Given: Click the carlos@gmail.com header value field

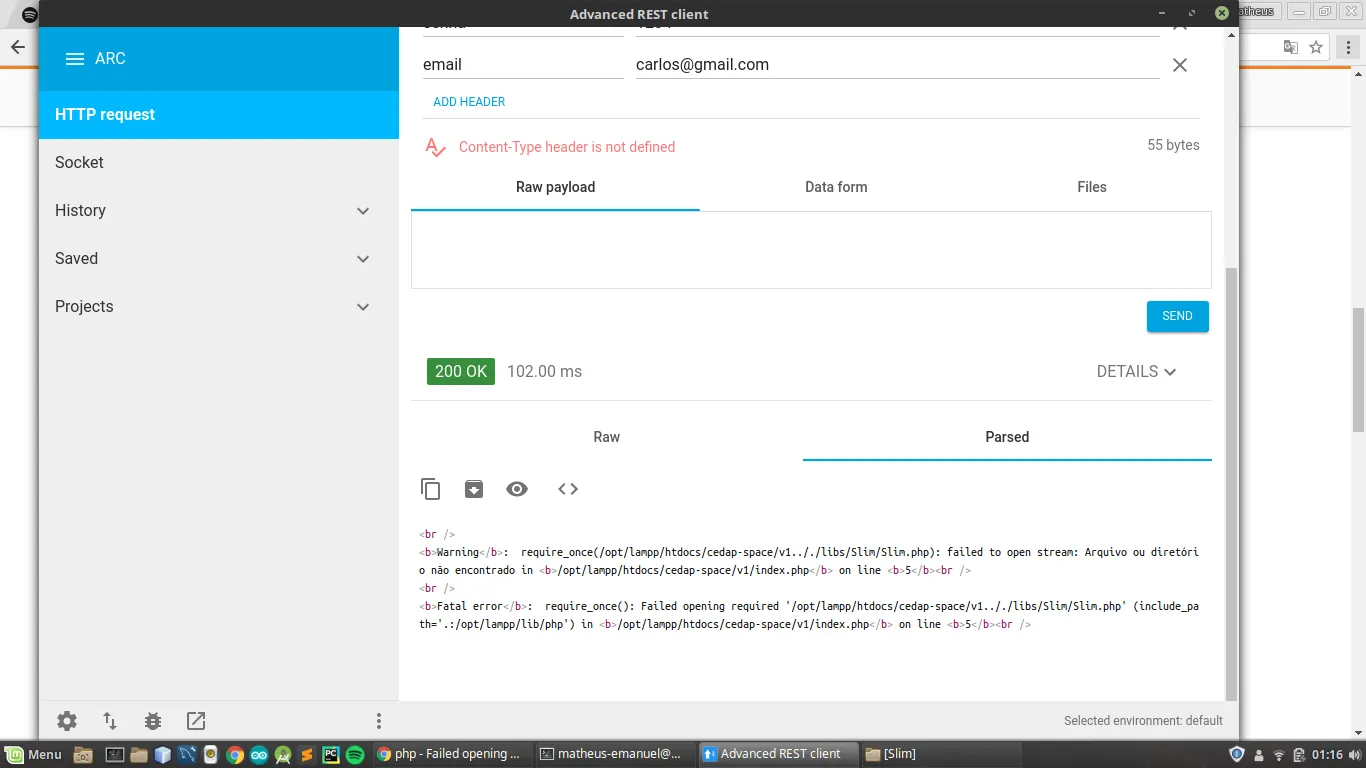Looking at the screenshot, I should coord(897,65).
